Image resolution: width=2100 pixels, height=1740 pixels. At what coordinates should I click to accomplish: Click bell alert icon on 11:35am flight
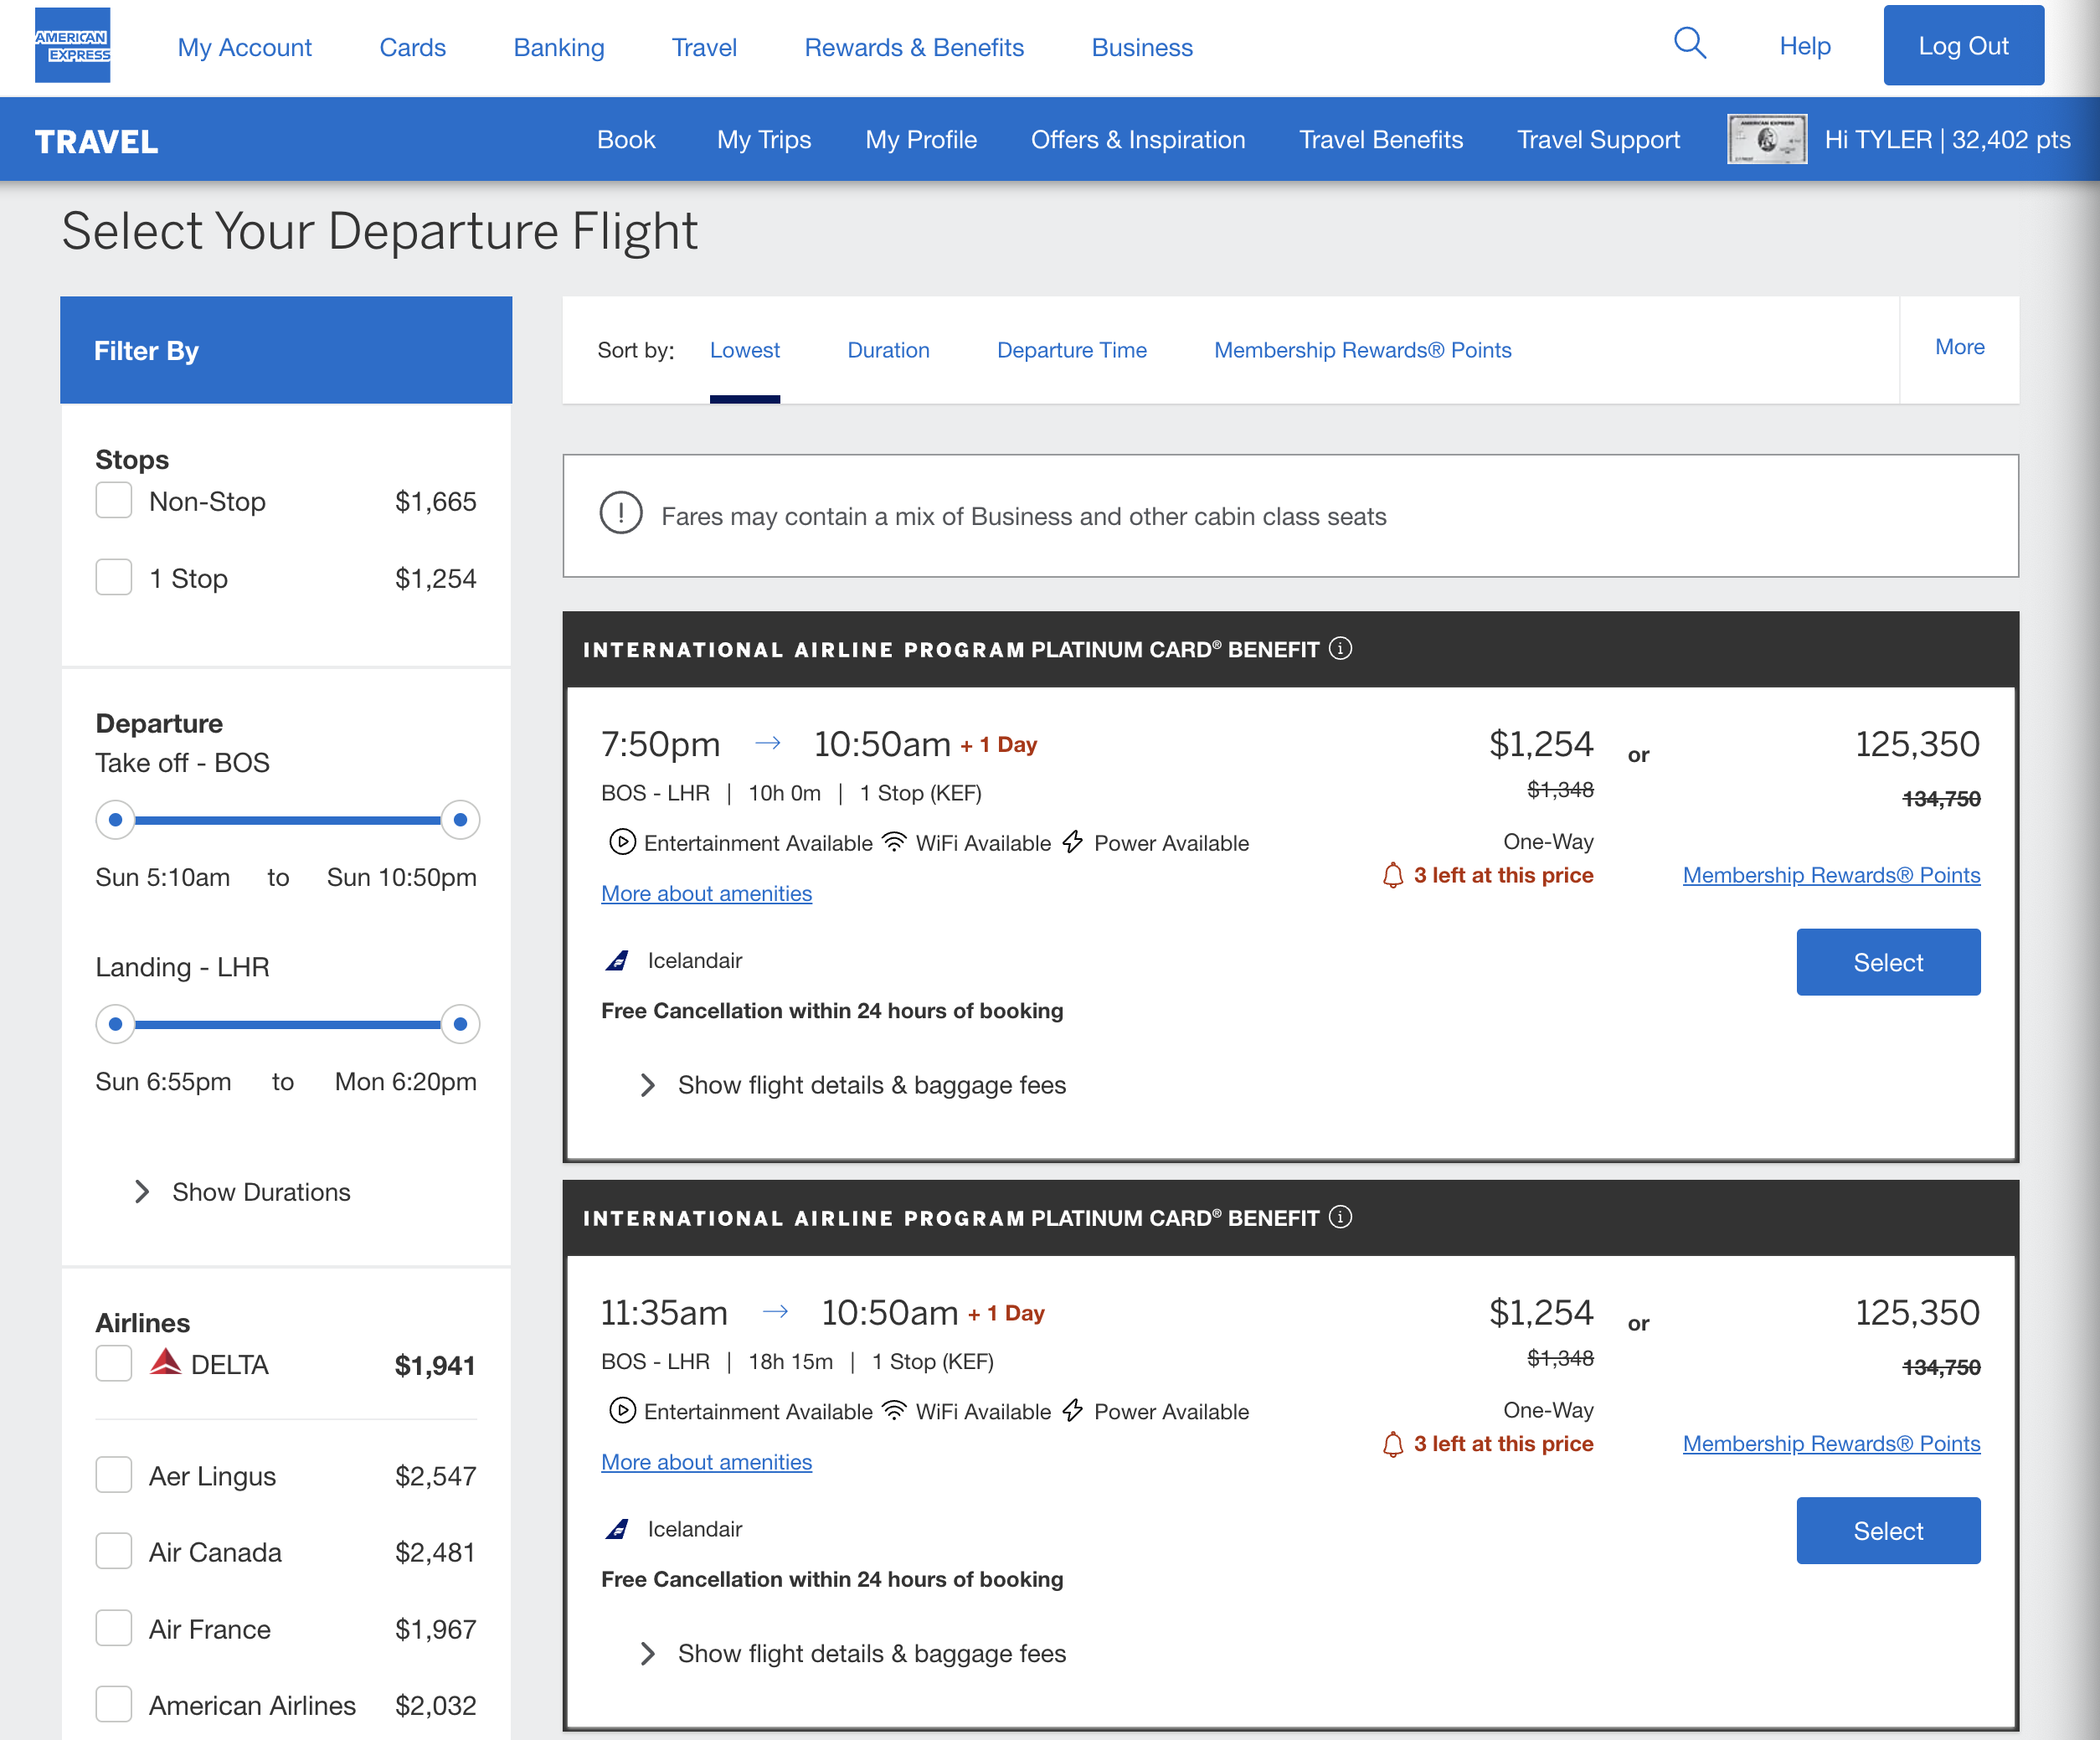(x=1393, y=1445)
